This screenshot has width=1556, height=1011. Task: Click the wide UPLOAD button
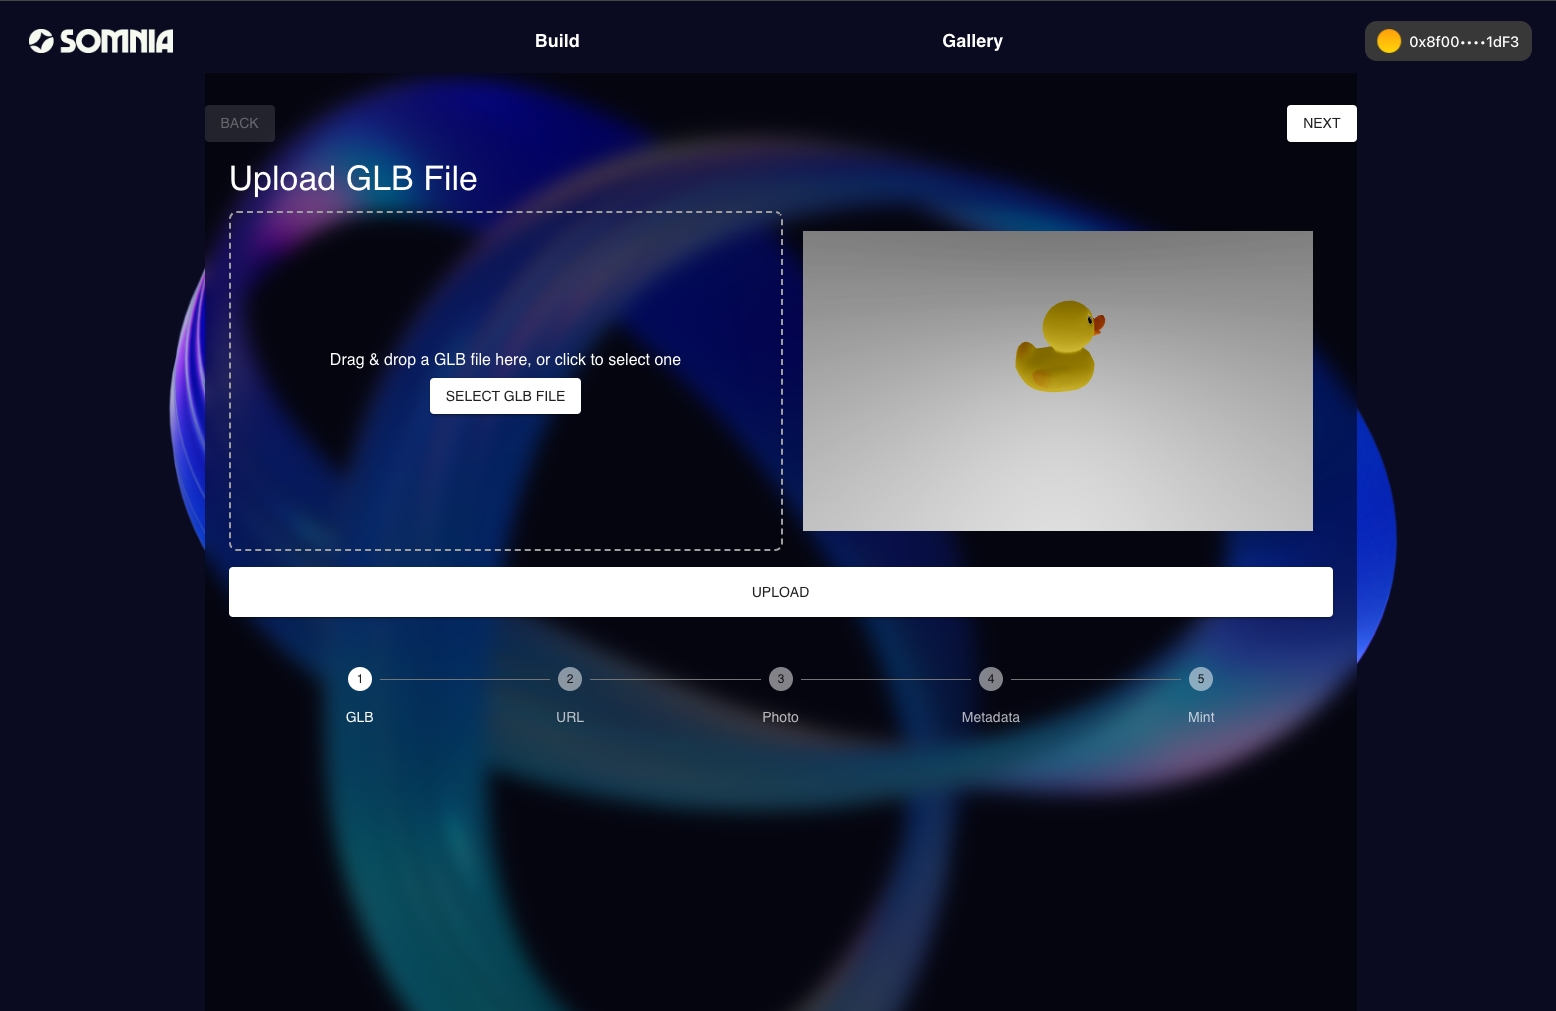[x=780, y=592]
